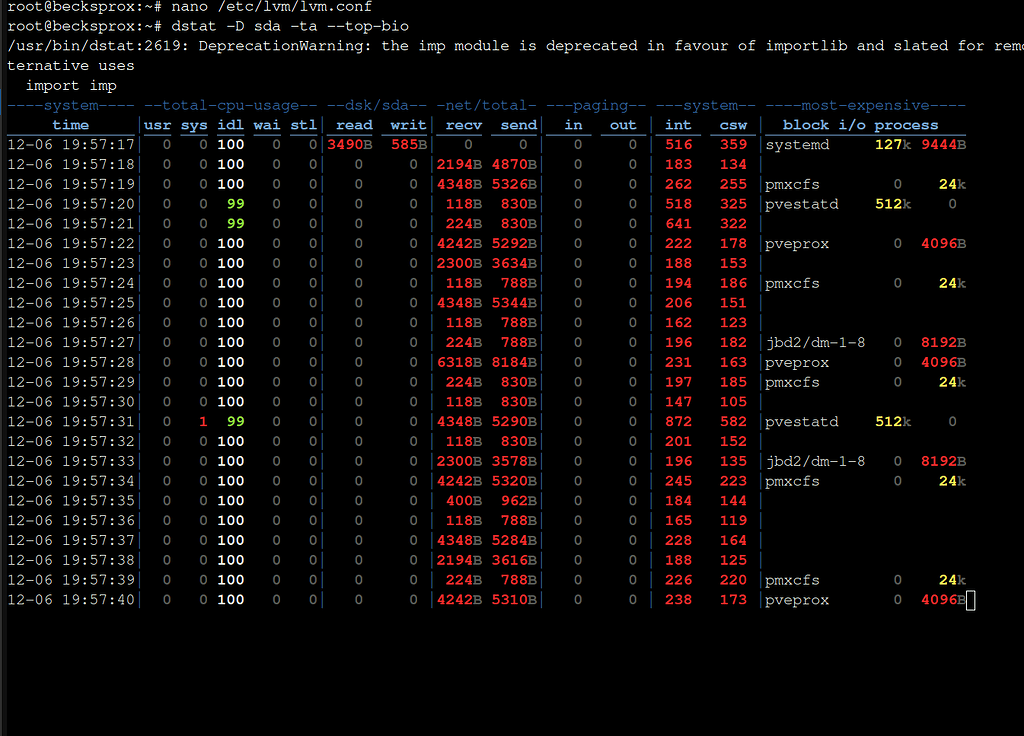Click the --paging-- section title
This screenshot has height=736, width=1024.
(596, 105)
